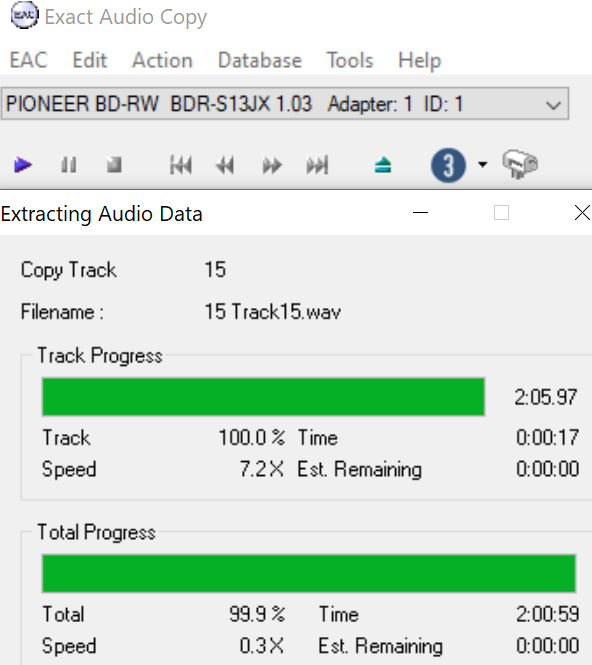Viewport: 592px width, 665px height.
Task: Eject the disc with eject icon
Action: point(383,165)
